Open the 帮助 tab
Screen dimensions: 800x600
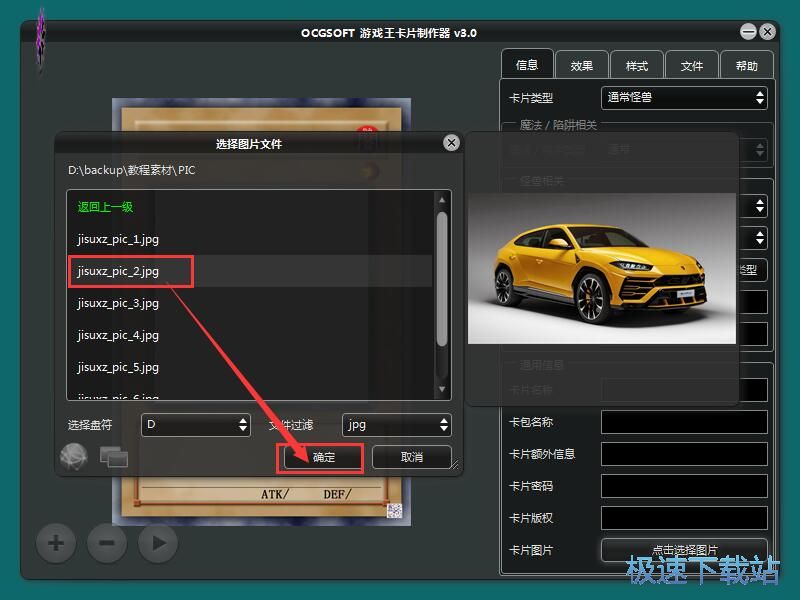click(x=746, y=65)
